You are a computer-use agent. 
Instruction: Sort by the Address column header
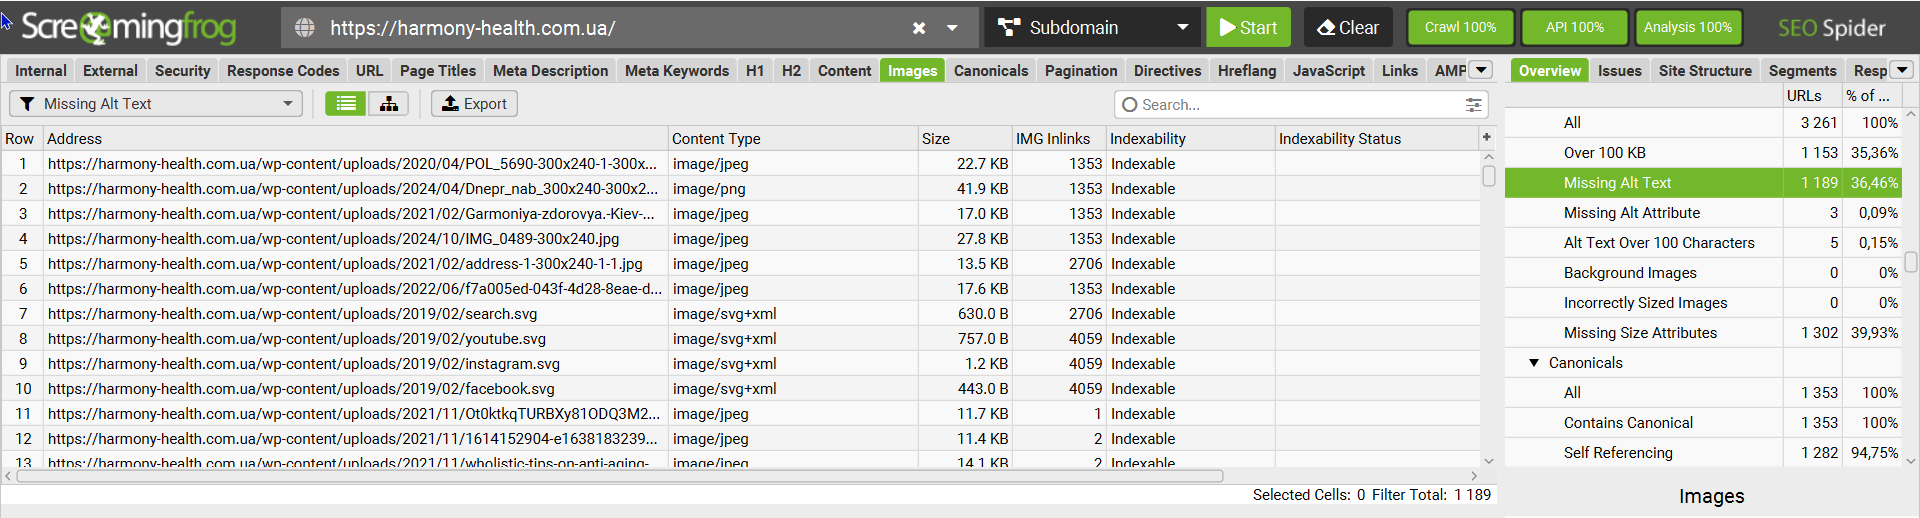point(355,139)
